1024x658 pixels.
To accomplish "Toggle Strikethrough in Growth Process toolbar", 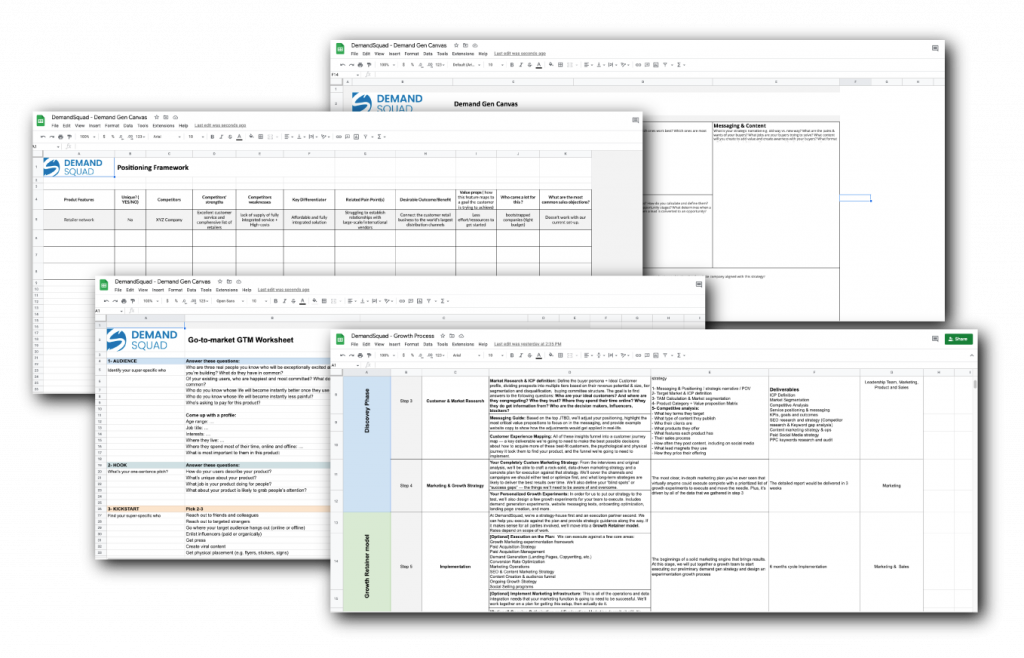I will coord(530,355).
